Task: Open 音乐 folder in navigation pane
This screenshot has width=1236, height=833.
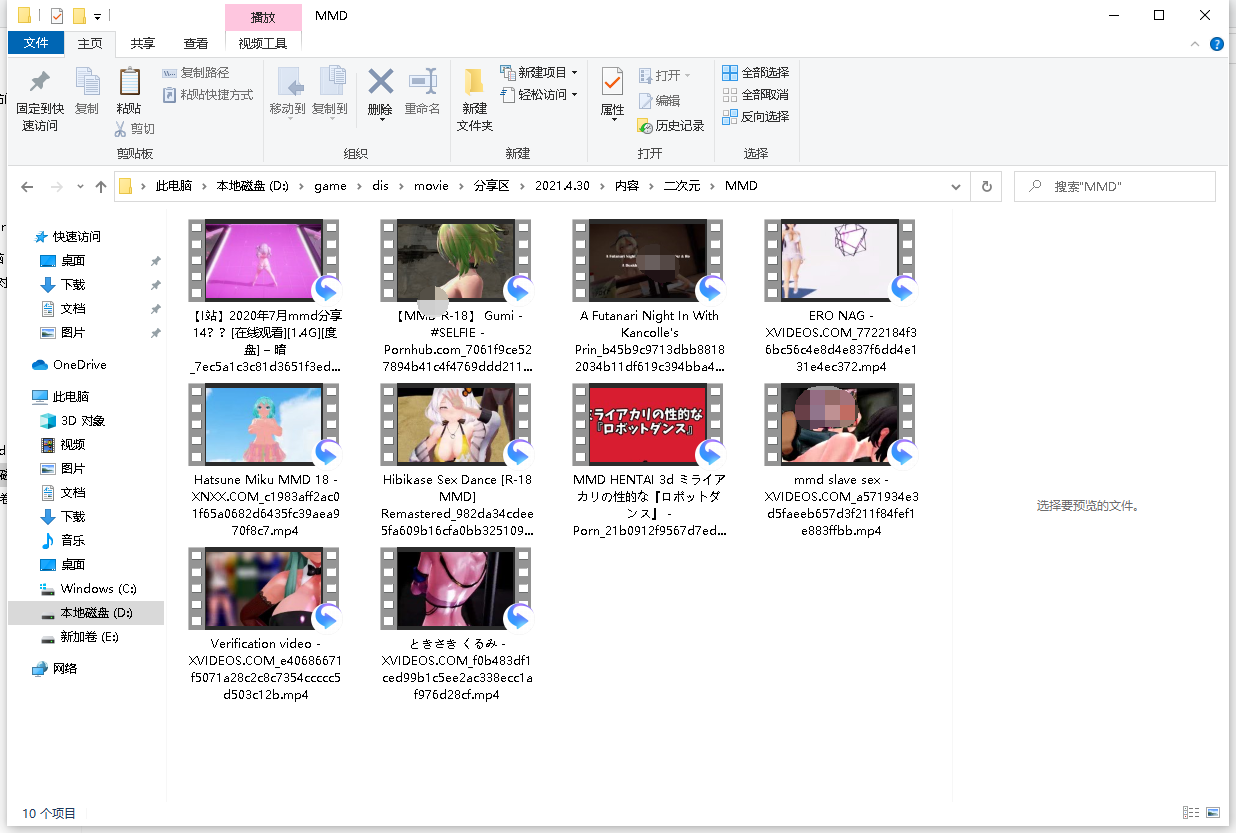Action: pyautogui.click(x=72, y=541)
